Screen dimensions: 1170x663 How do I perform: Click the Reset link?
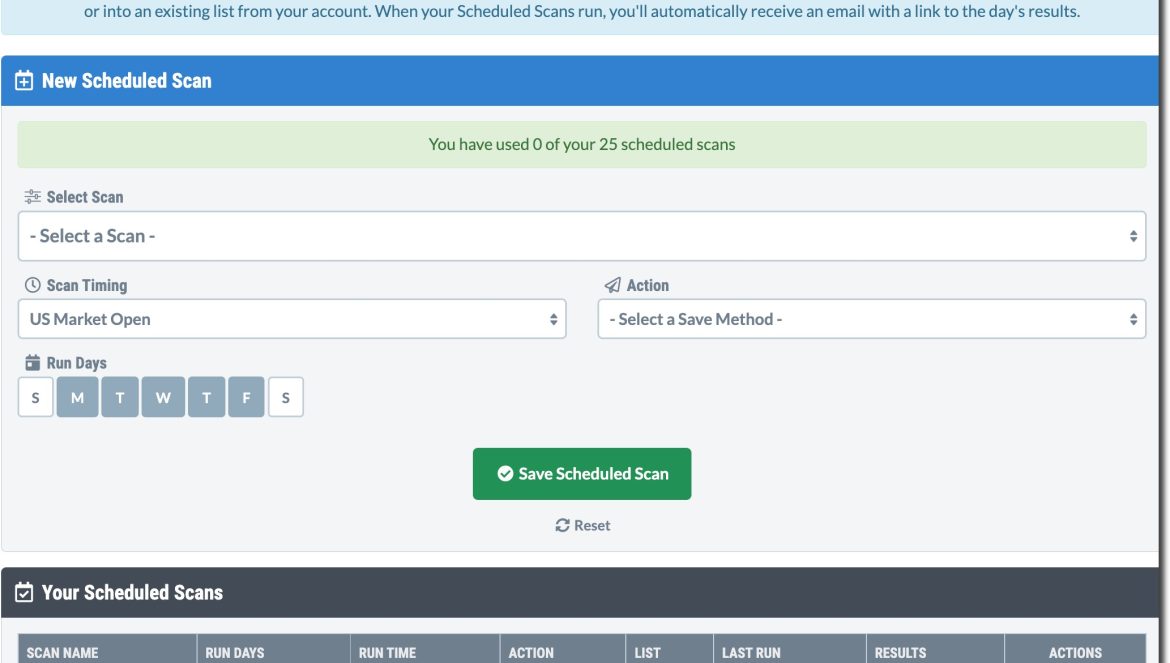583,526
